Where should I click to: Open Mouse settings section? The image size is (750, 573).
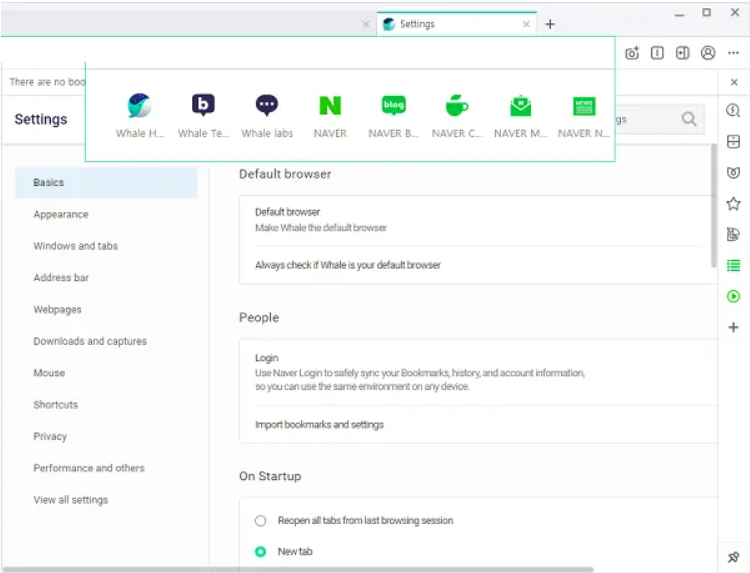pos(49,373)
